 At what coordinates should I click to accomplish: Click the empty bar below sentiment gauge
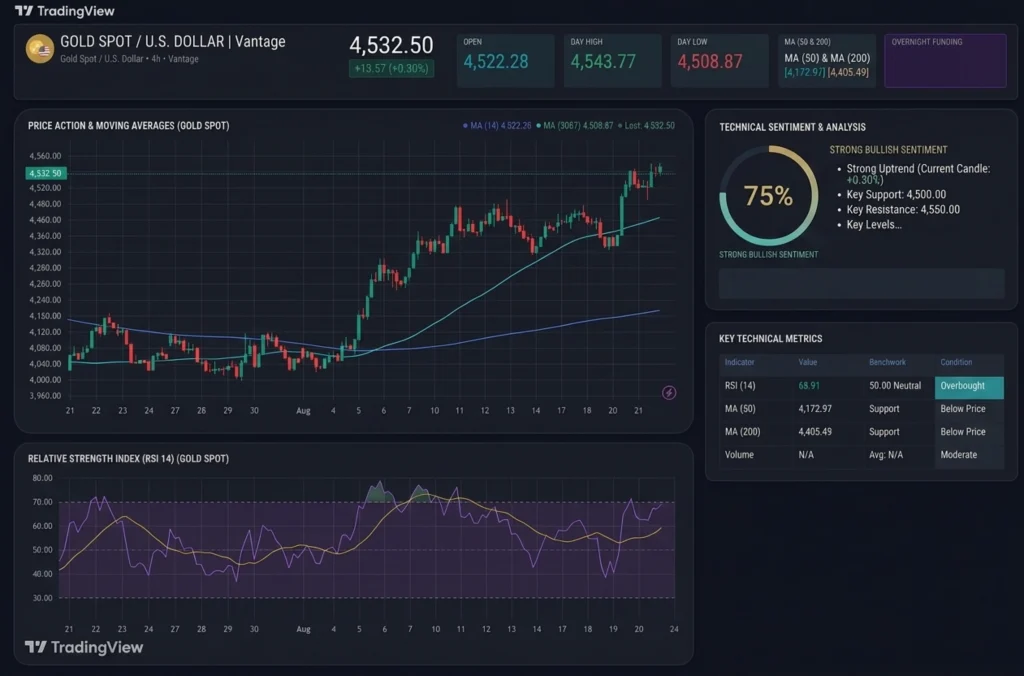861,284
